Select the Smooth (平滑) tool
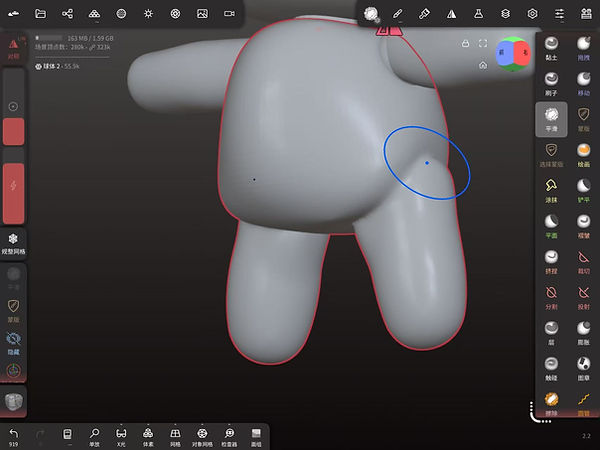The height and width of the screenshot is (450, 600). coord(551,119)
